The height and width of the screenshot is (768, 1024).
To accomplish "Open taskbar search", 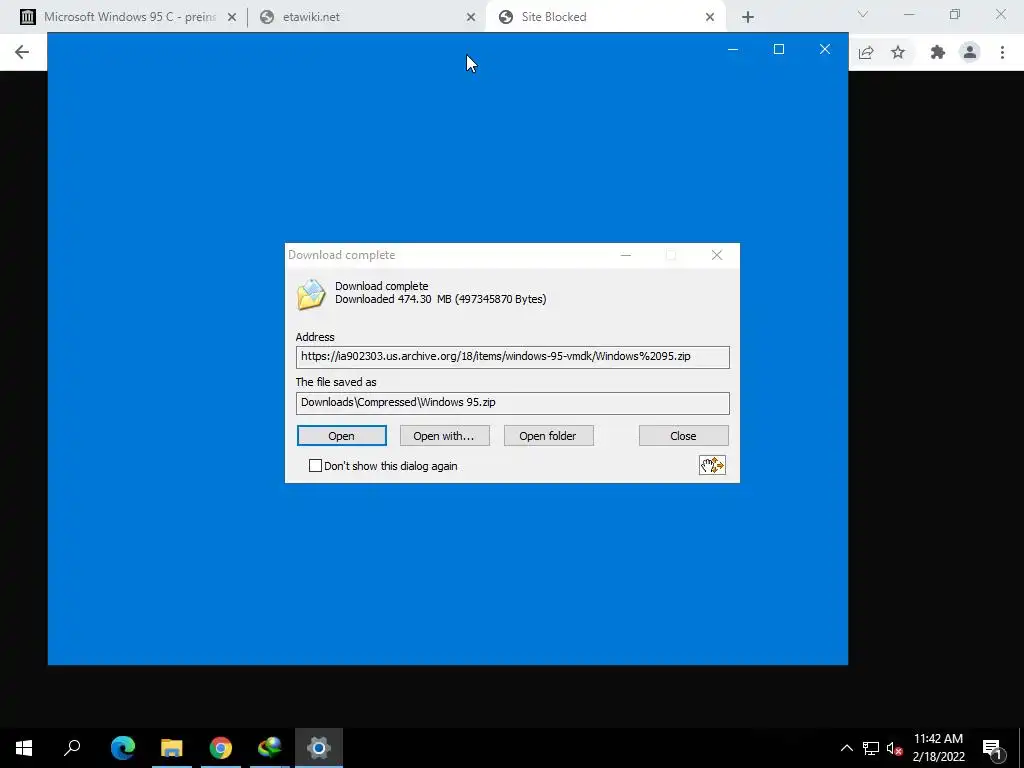I will (x=72, y=748).
